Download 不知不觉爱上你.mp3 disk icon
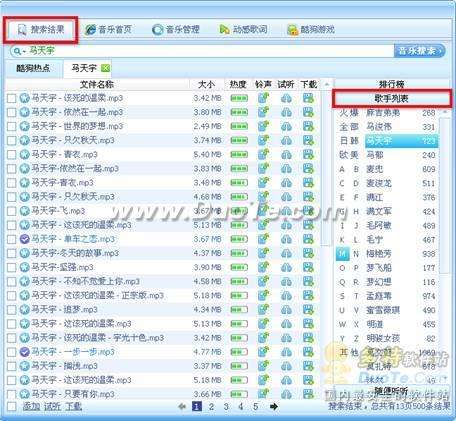The height and width of the screenshot is (421, 456). coord(308,281)
